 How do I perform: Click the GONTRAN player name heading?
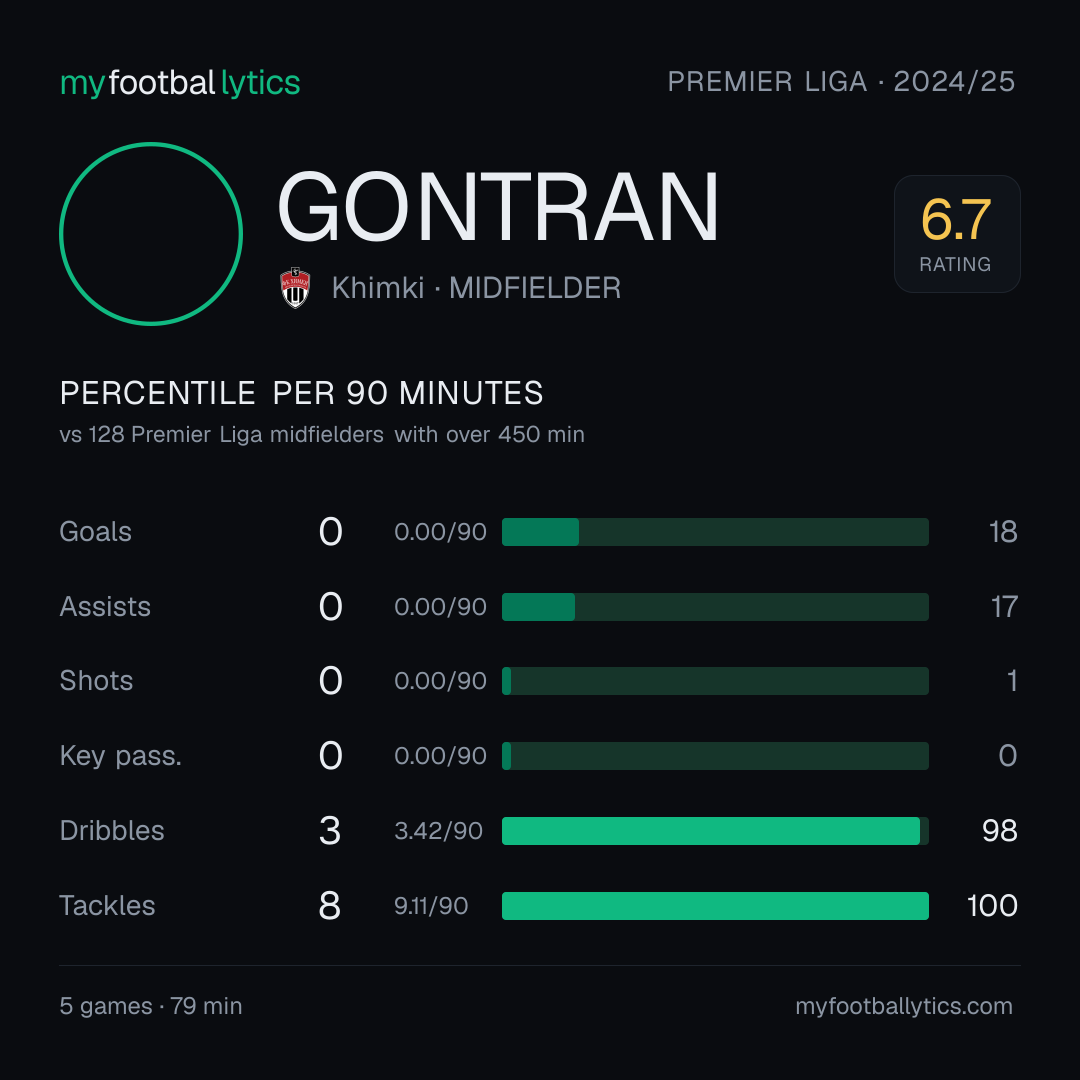click(498, 207)
